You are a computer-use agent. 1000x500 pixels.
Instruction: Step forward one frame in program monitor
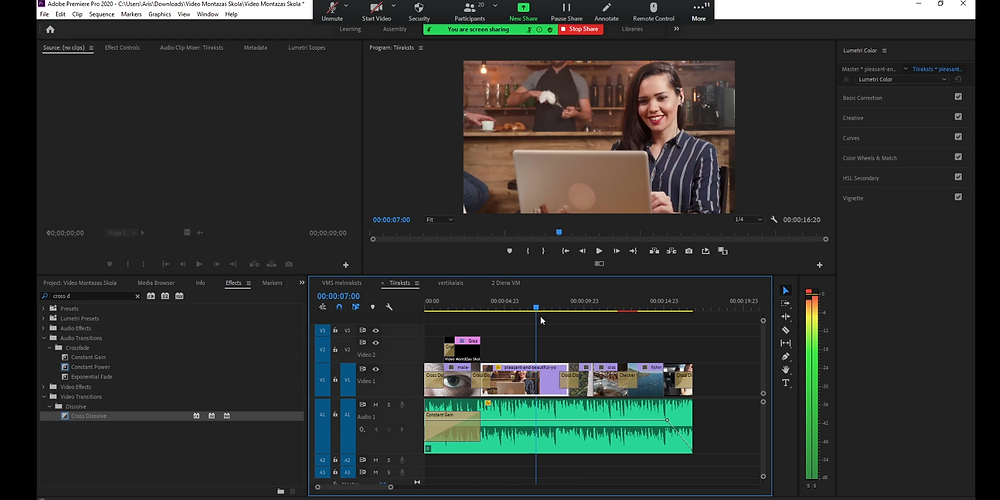pyautogui.click(x=616, y=251)
